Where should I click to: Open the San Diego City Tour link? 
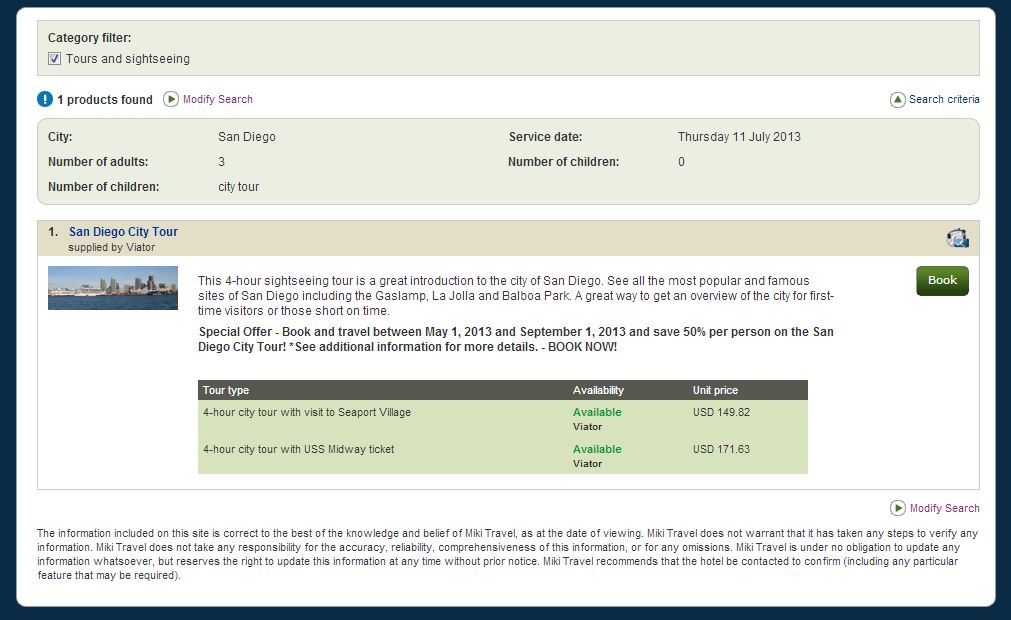tap(123, 232)
